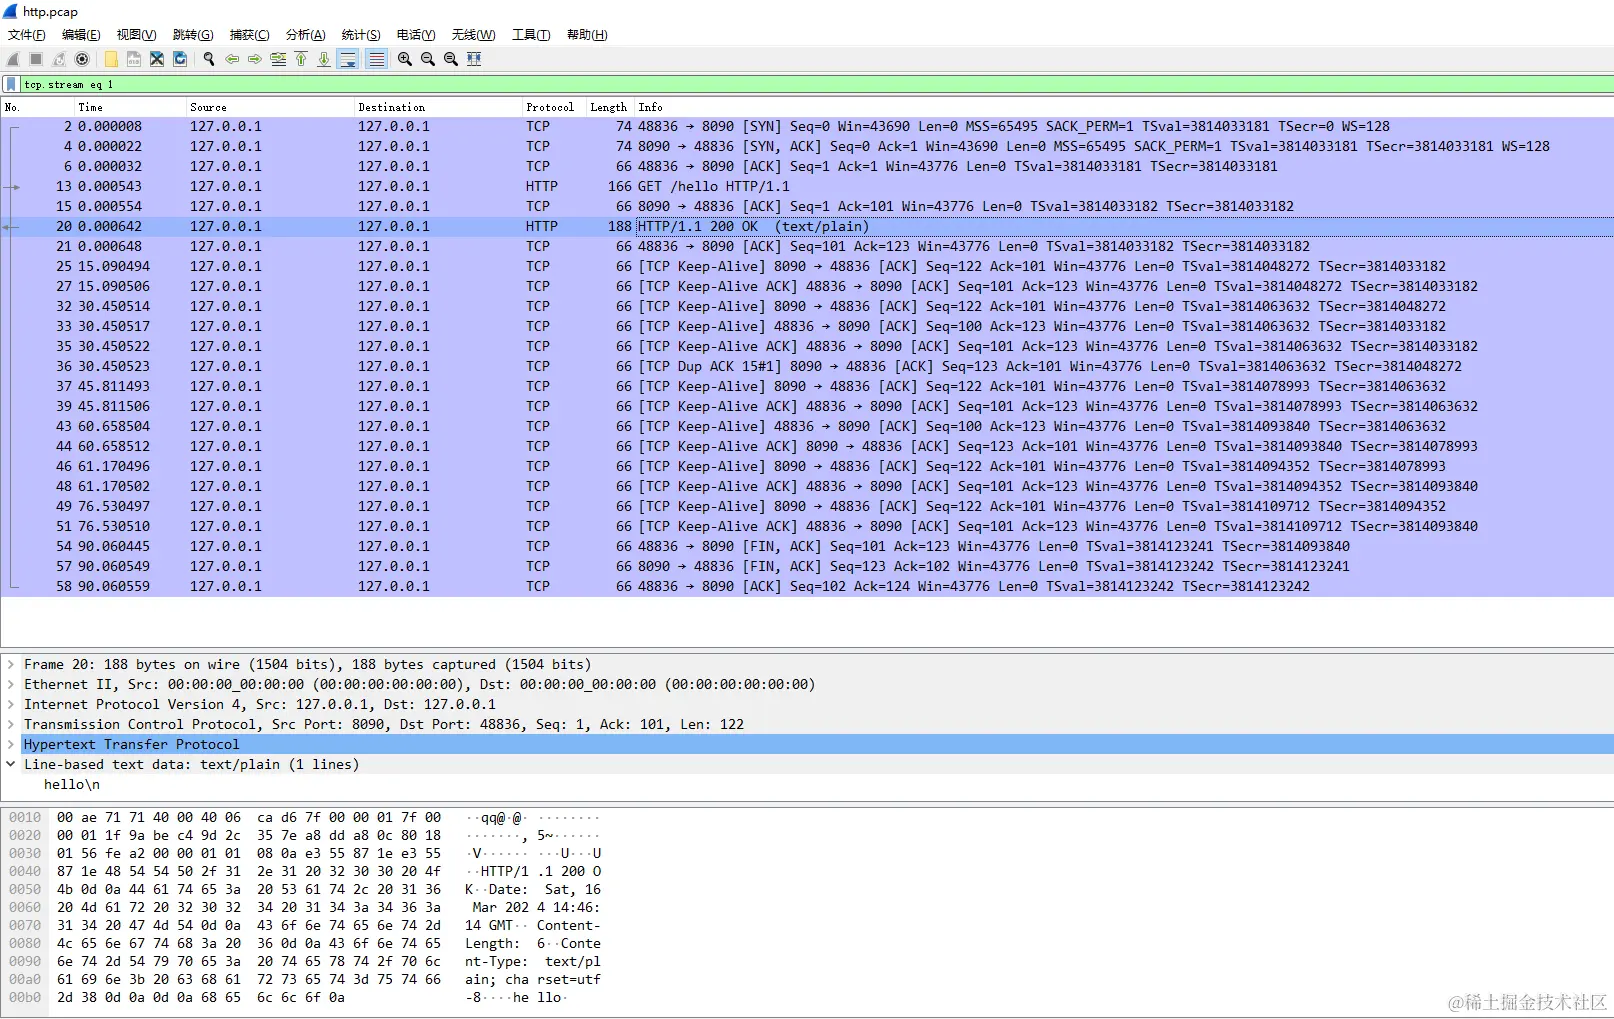Go forward to the next packet in history
The width and height of the screenshot is (1614, 1019).
tap(255, 59)
